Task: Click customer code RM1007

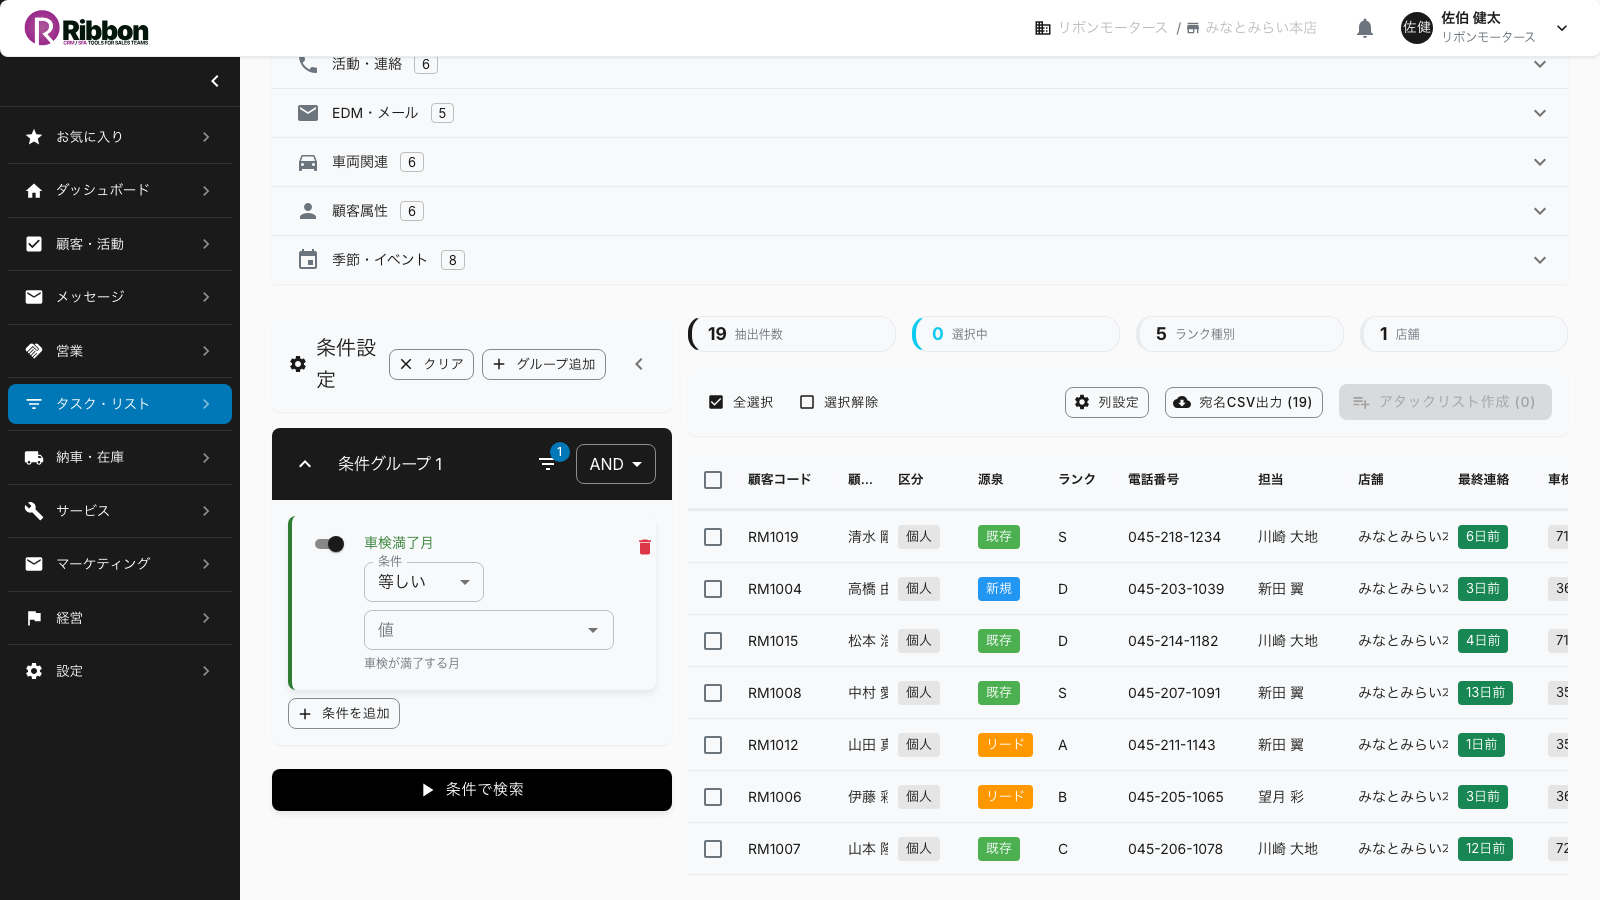Action: click(774, 849)
